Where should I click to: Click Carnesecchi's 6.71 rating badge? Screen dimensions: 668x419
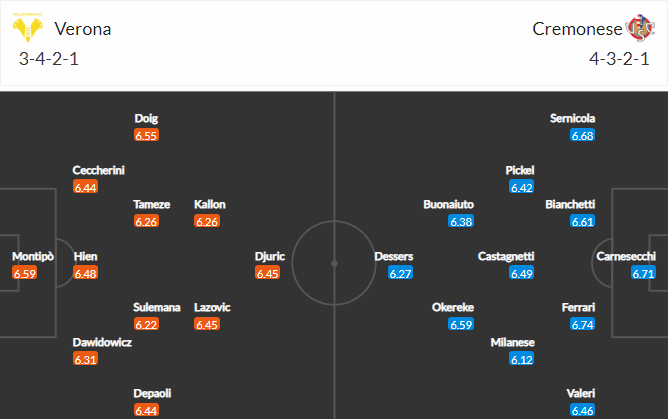(x=643, y=273)
